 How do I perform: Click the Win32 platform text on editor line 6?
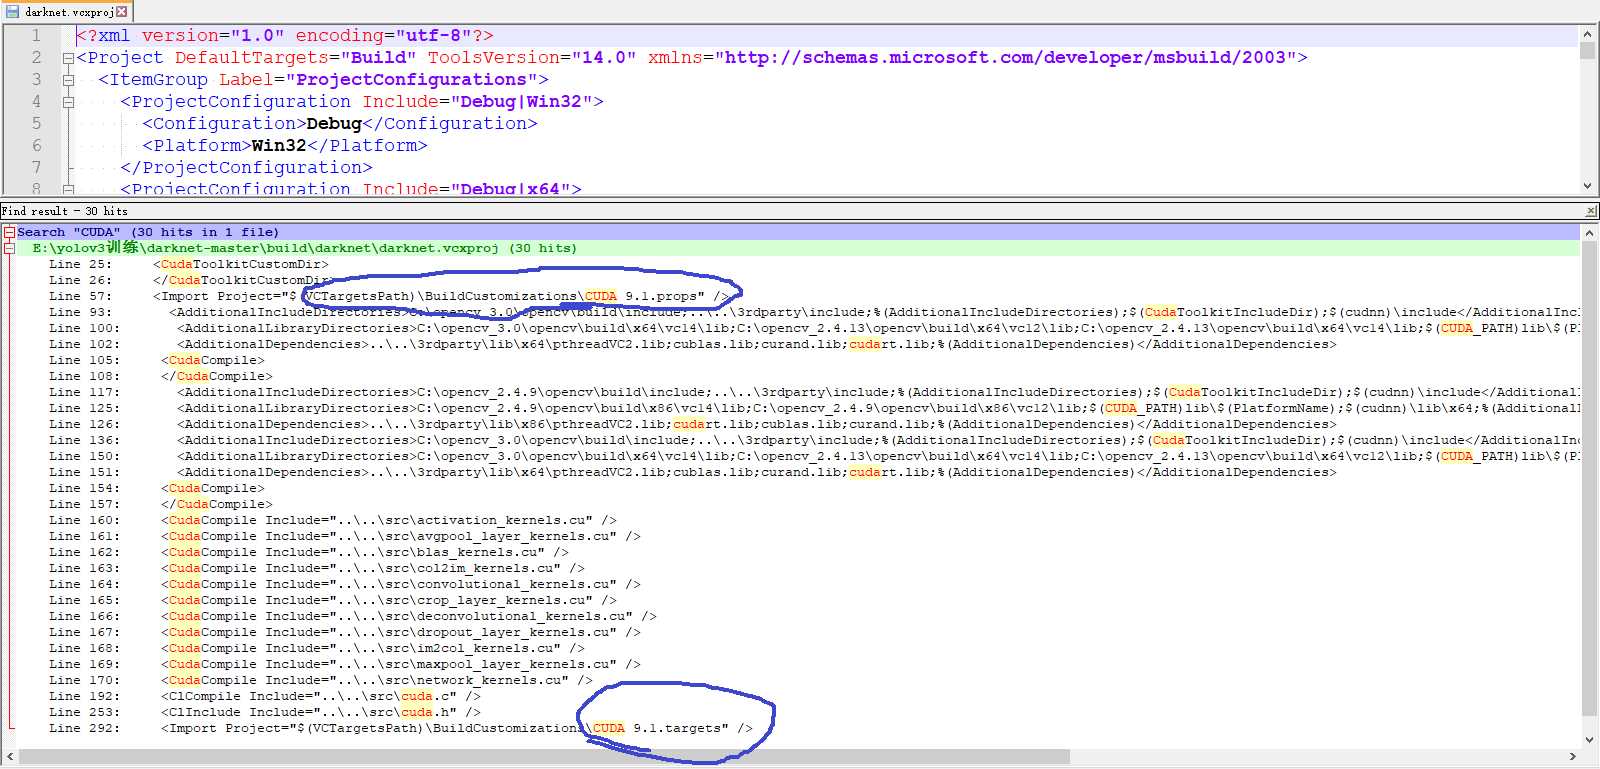(x=279, y=146)
